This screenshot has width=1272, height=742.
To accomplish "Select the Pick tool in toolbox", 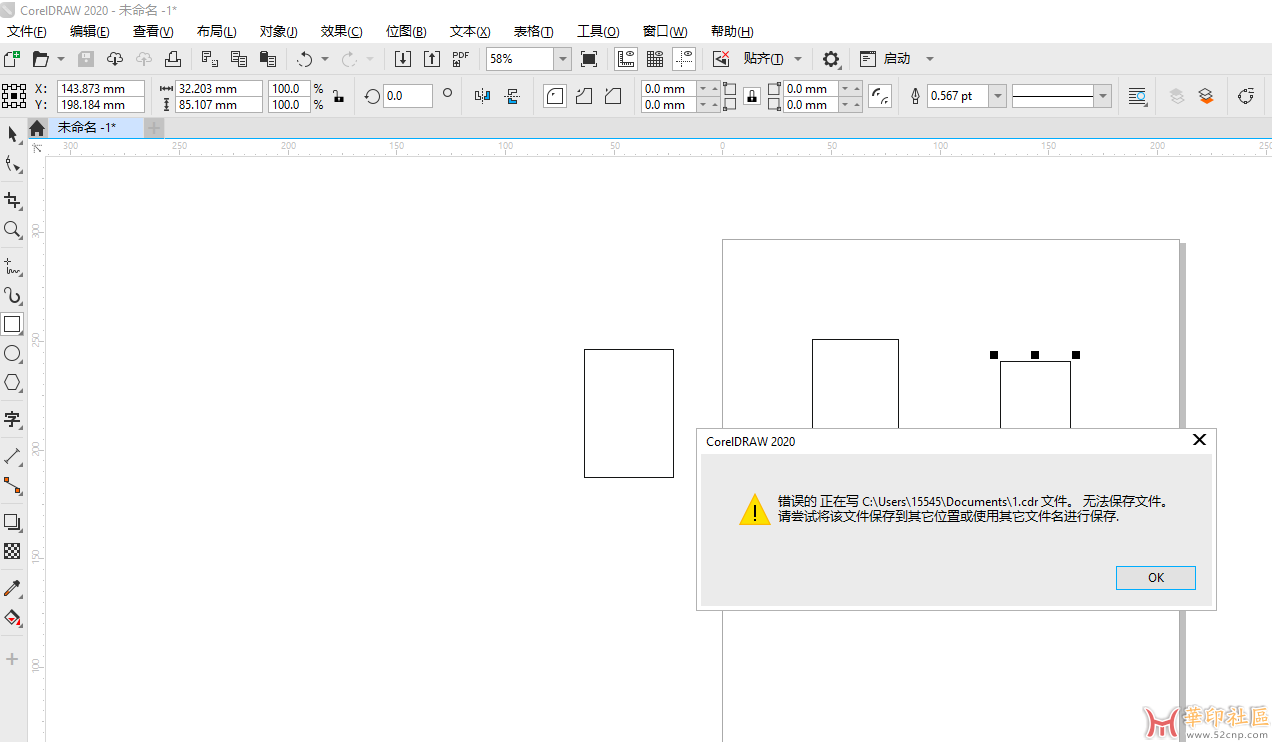I will click(12, 134).
